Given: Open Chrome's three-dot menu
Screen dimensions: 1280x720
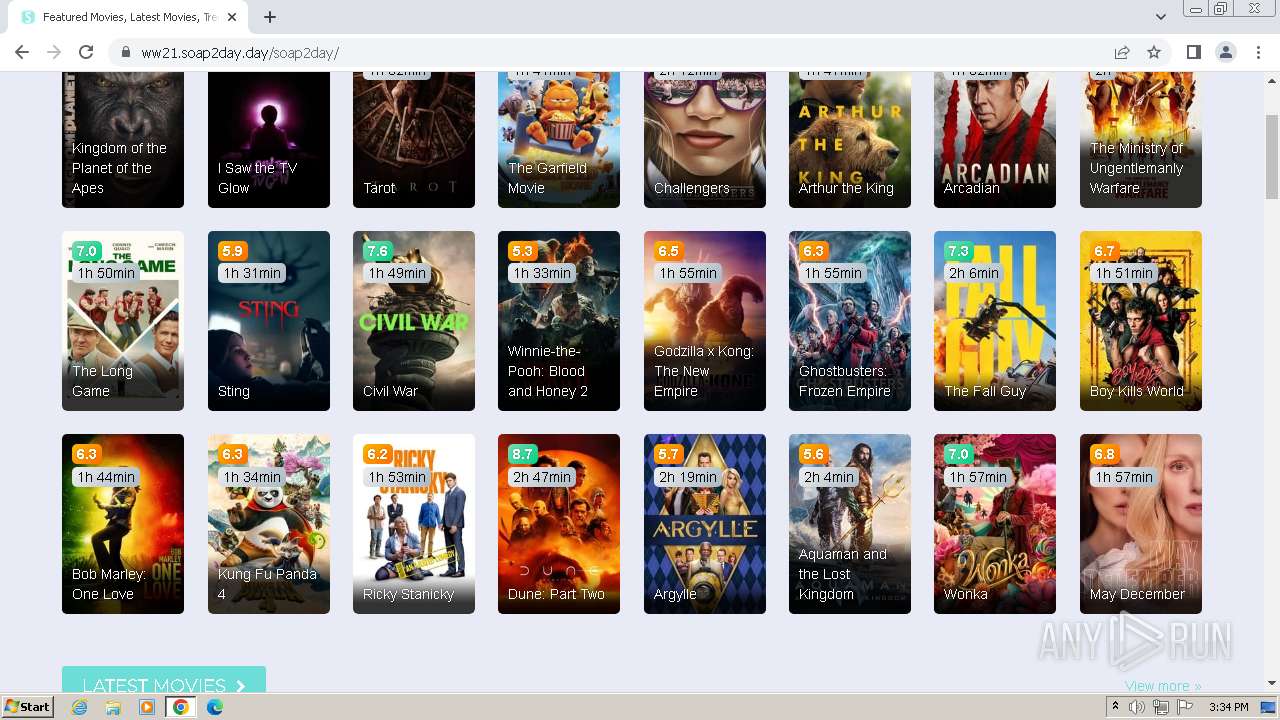Looking at the screenshot, I should (x=1258, y=52).
